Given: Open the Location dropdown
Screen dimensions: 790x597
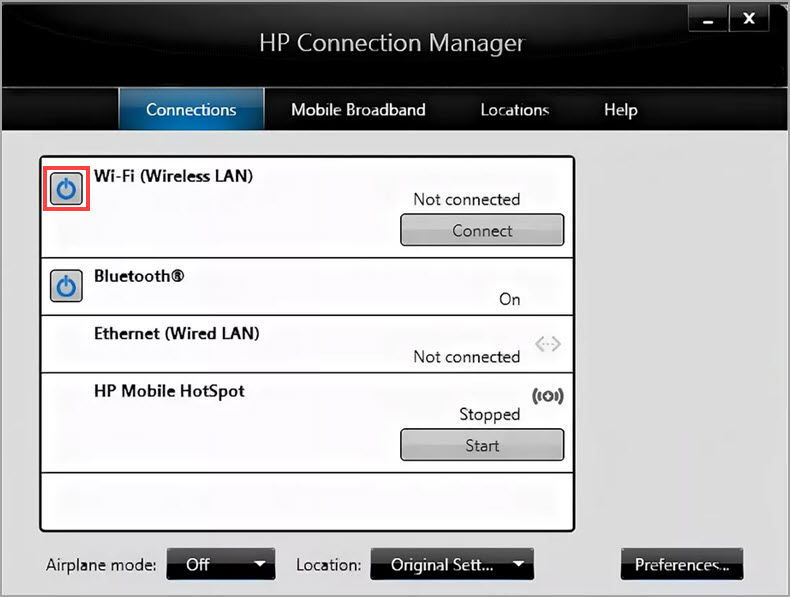Looking at the screenshot, I should (452, 564).
